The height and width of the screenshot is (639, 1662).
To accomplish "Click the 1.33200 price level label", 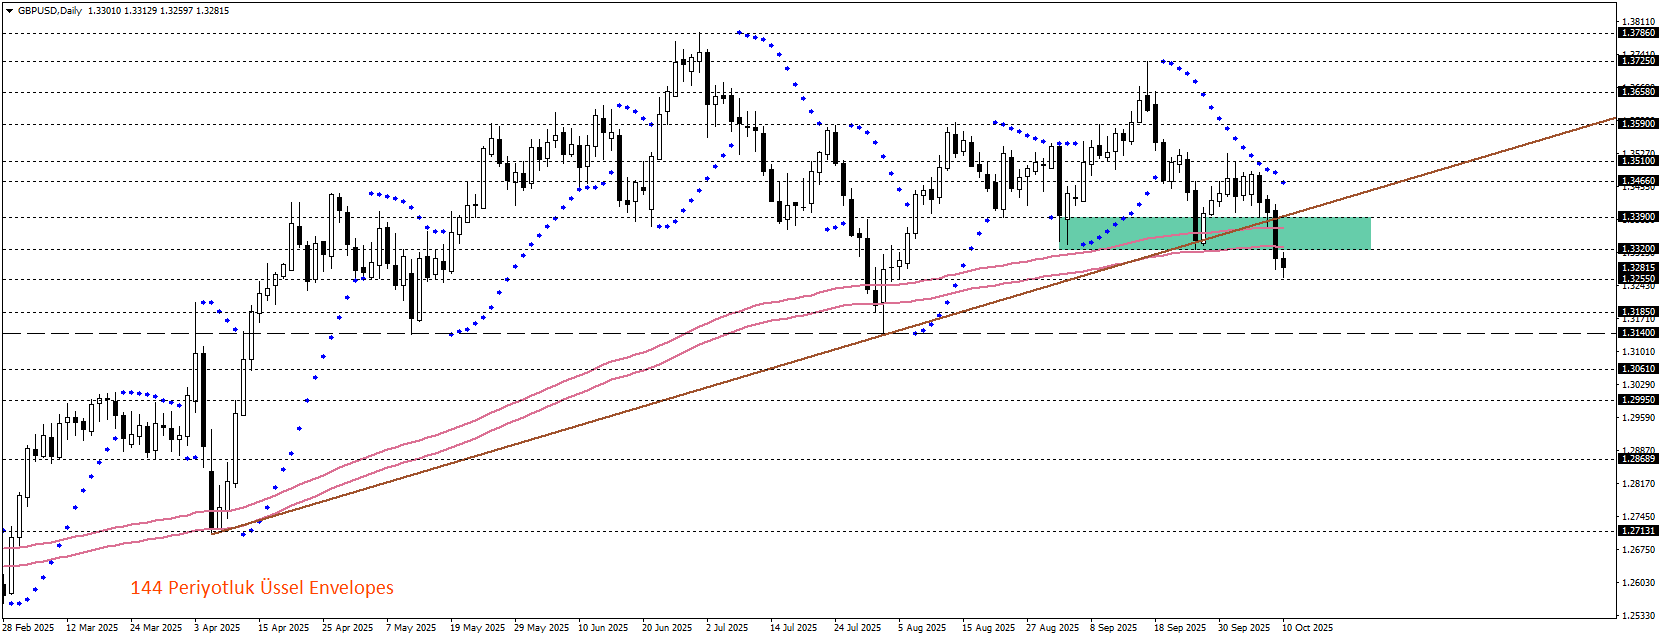I will point(1638,249).
